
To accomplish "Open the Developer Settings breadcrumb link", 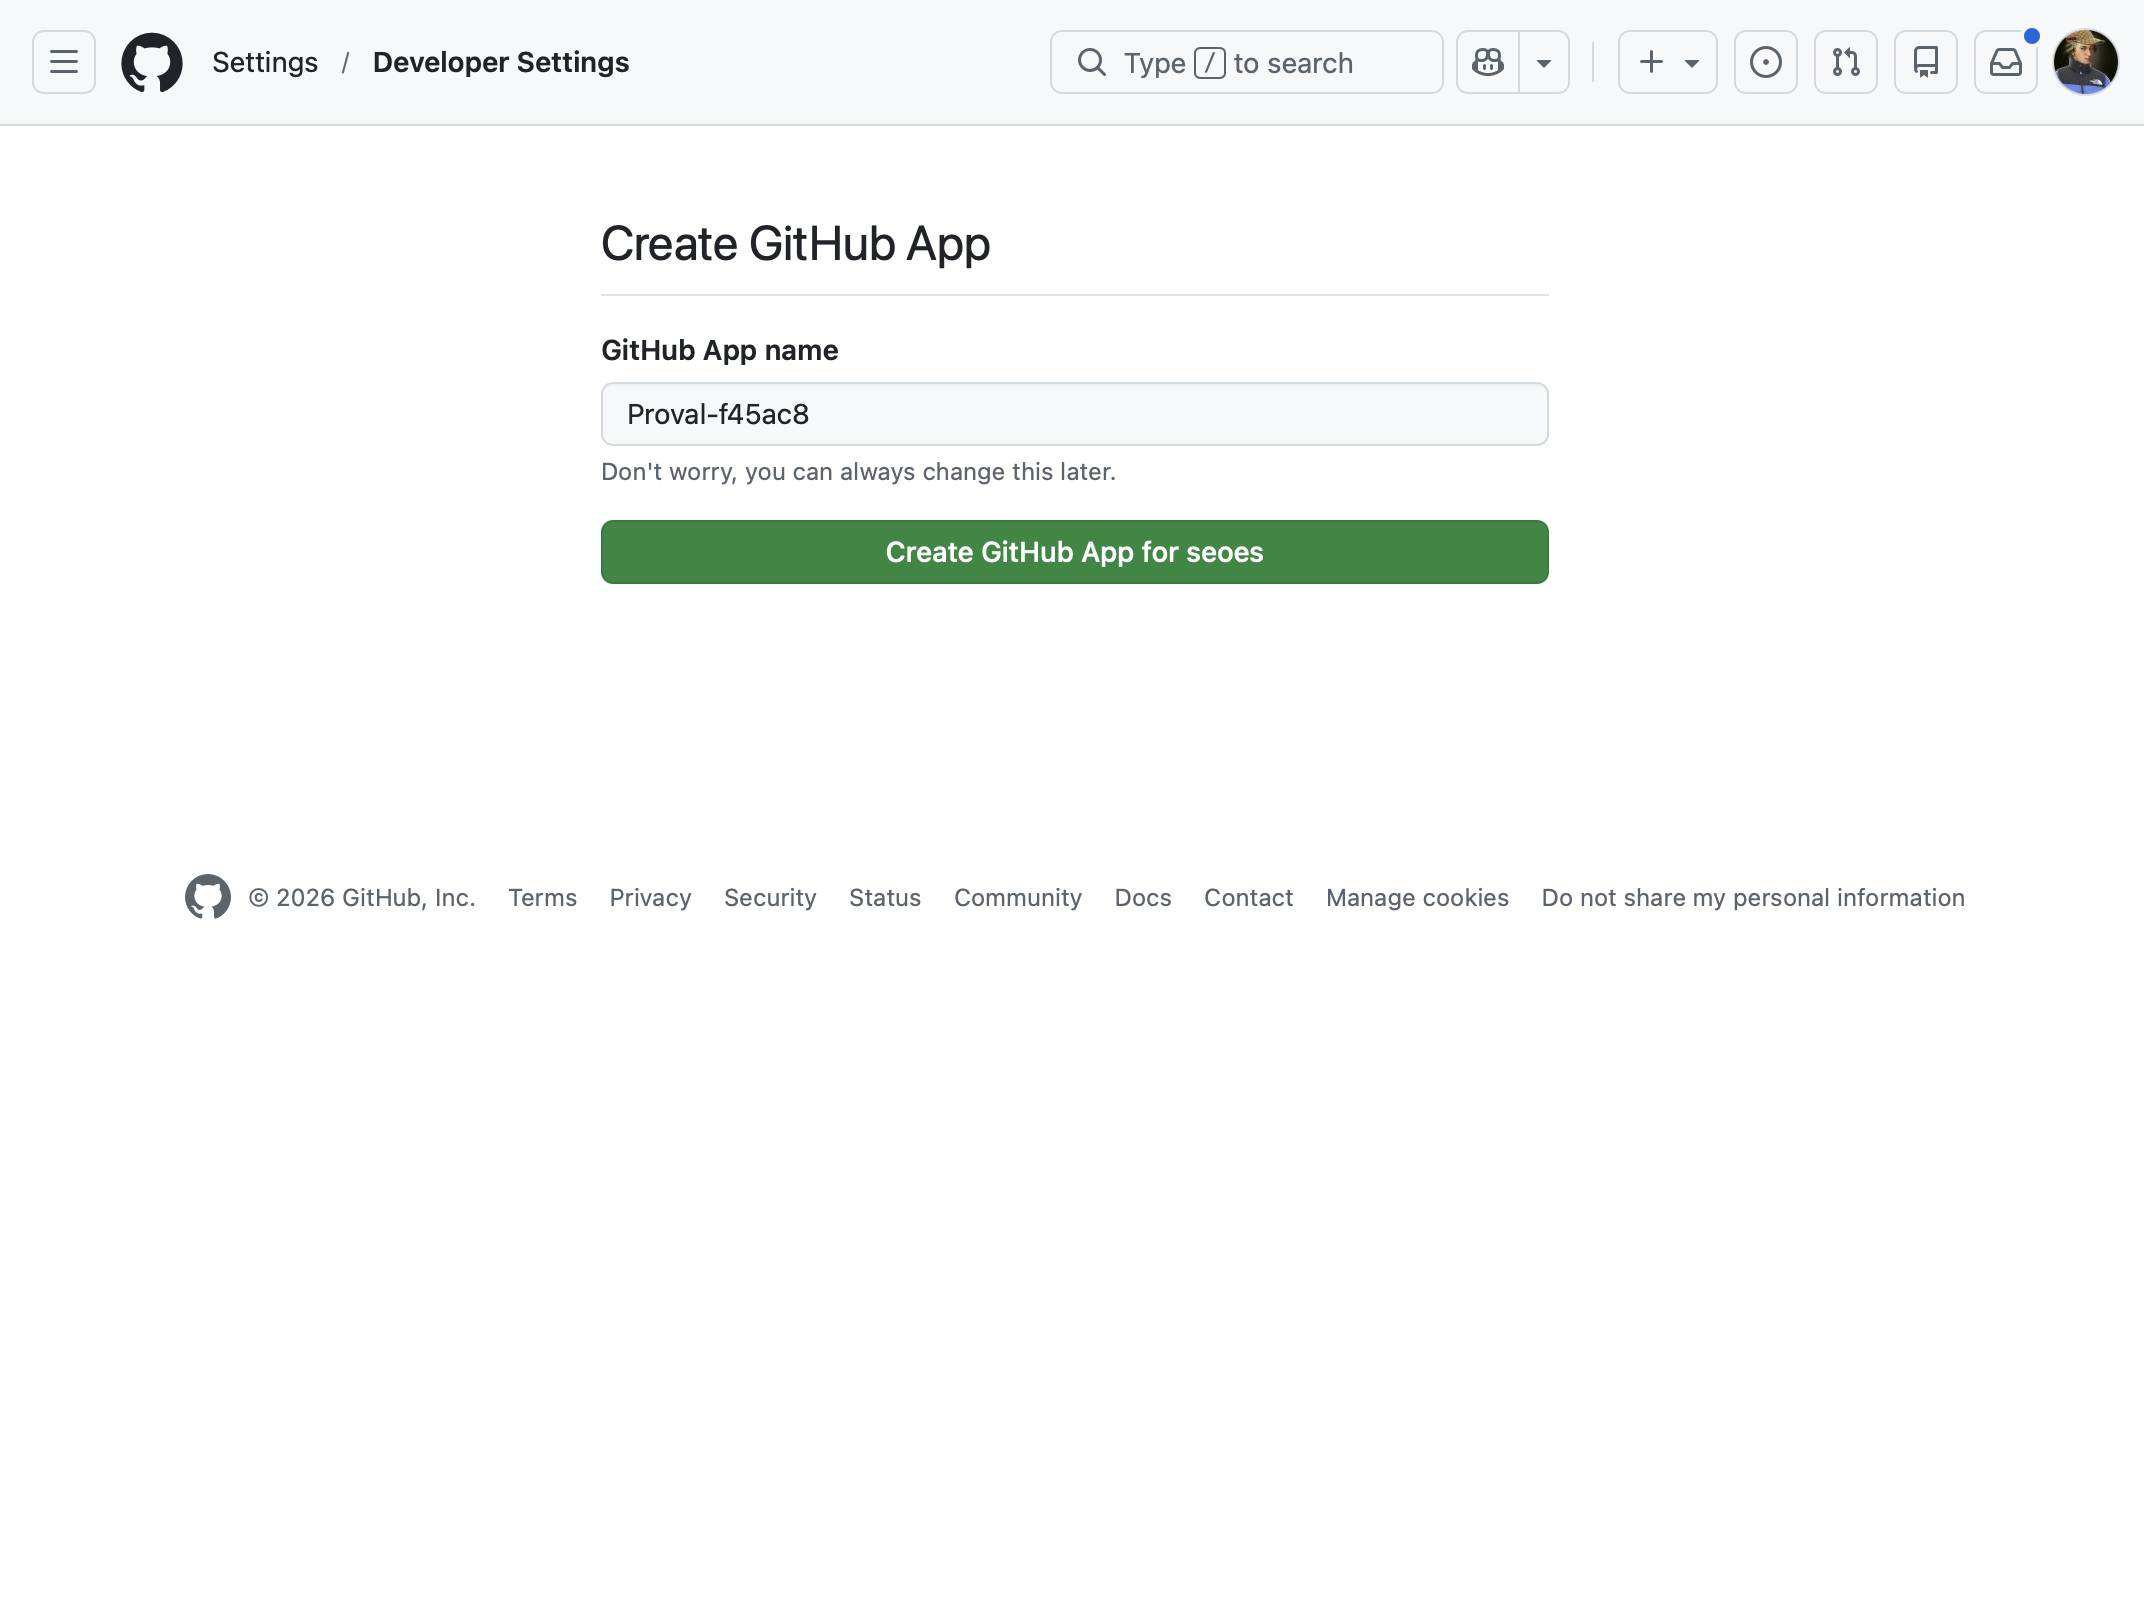I will (x=501, y=62).
